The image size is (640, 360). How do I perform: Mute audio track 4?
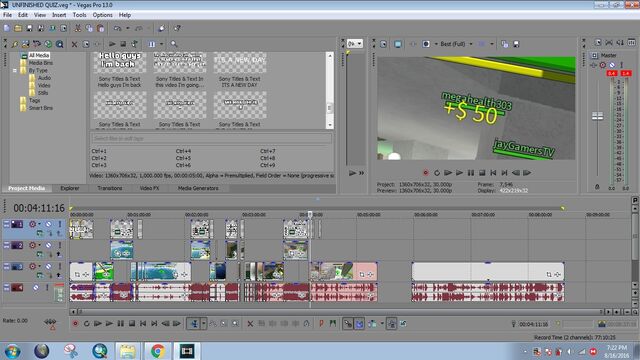[36, 288]
